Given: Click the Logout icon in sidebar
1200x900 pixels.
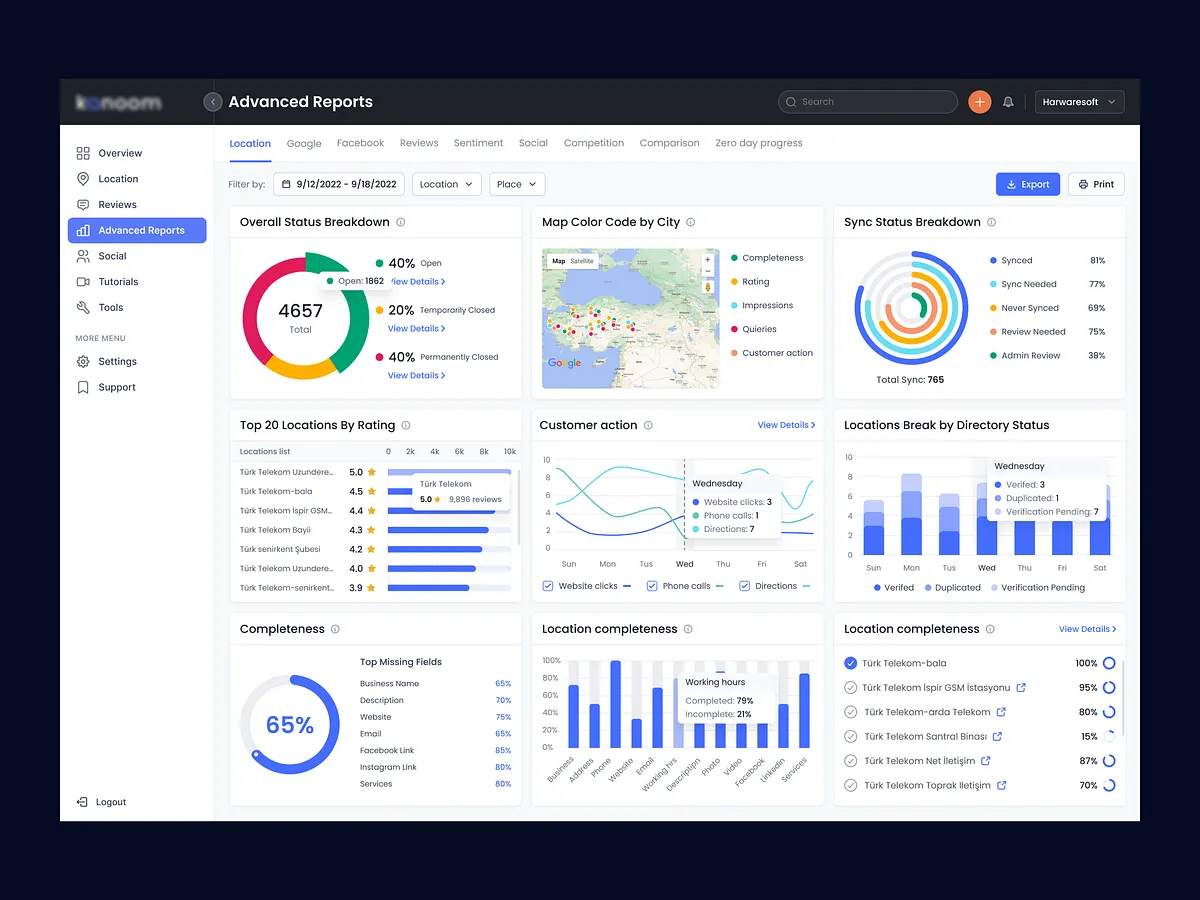Looking at the screenshot, I should (83, 802).
